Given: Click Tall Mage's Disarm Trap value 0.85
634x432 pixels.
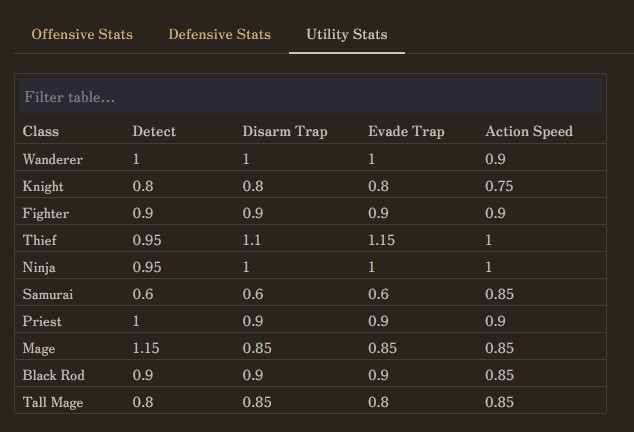Looking at the screenshot, I should click(257, 402).
